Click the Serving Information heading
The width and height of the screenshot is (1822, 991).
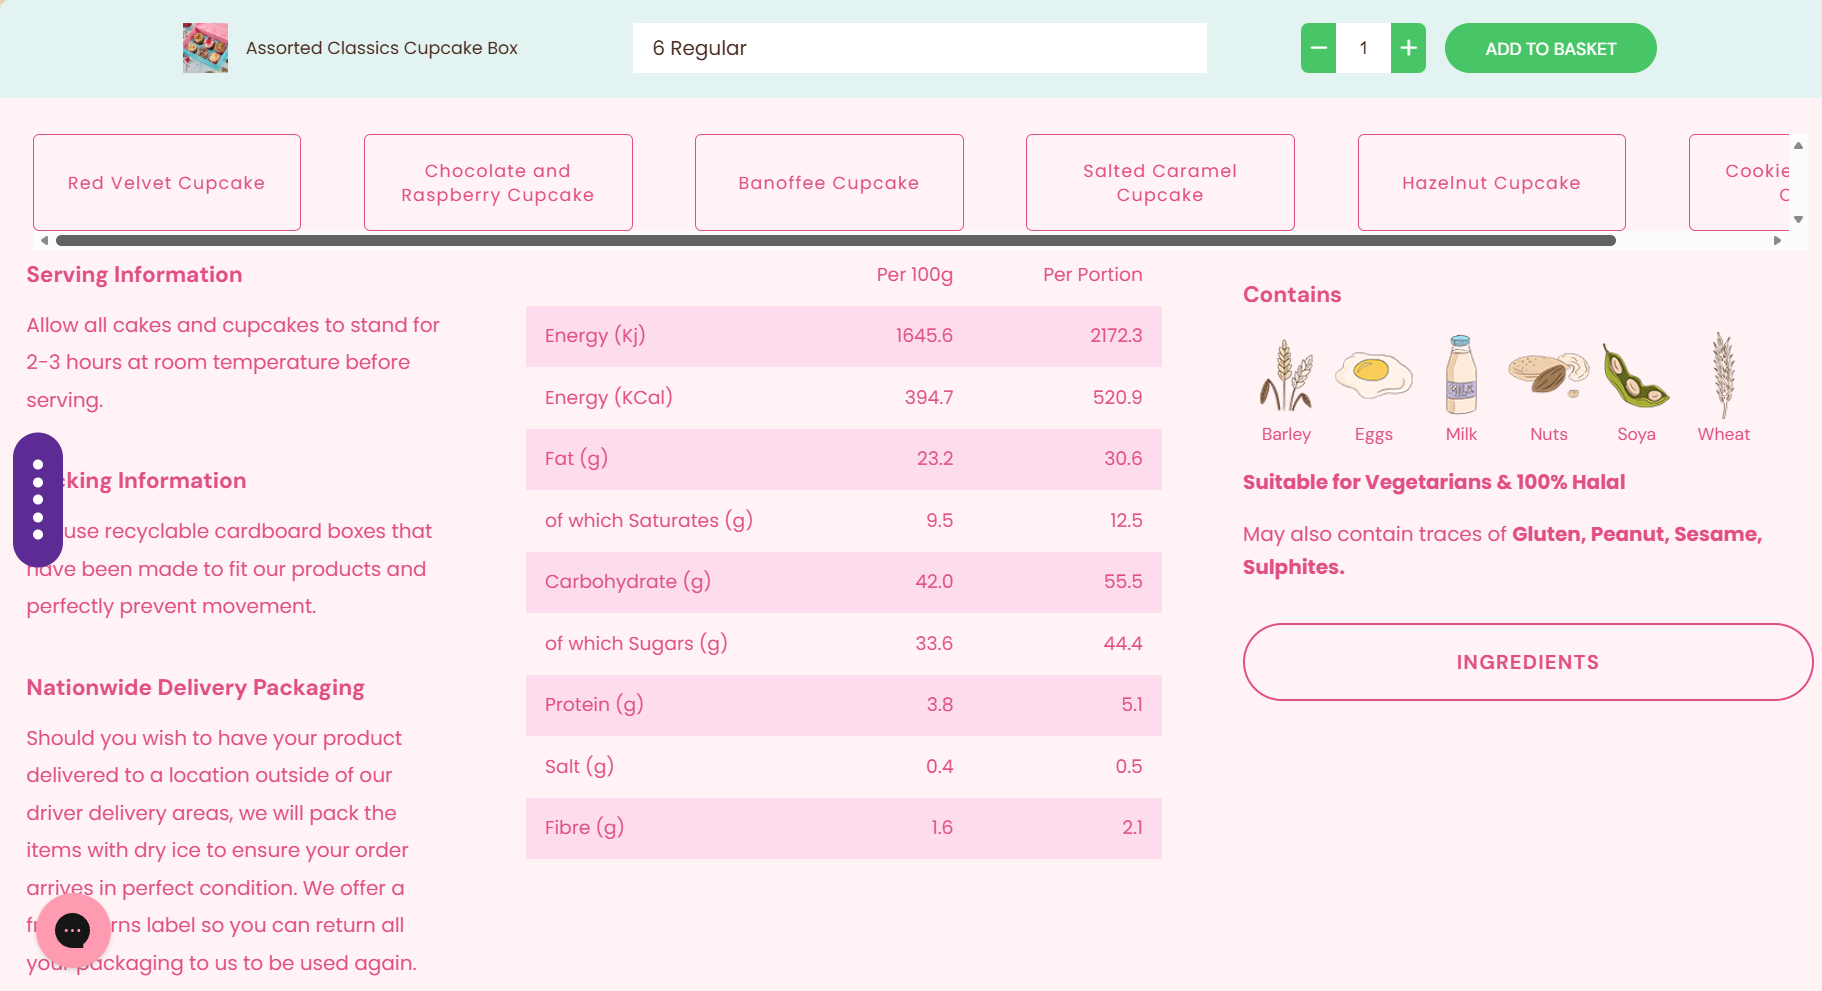(x=134, y=275)
